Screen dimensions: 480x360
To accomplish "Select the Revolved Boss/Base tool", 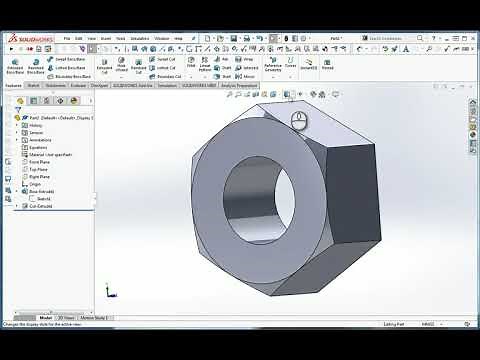I will coord(36,66).
